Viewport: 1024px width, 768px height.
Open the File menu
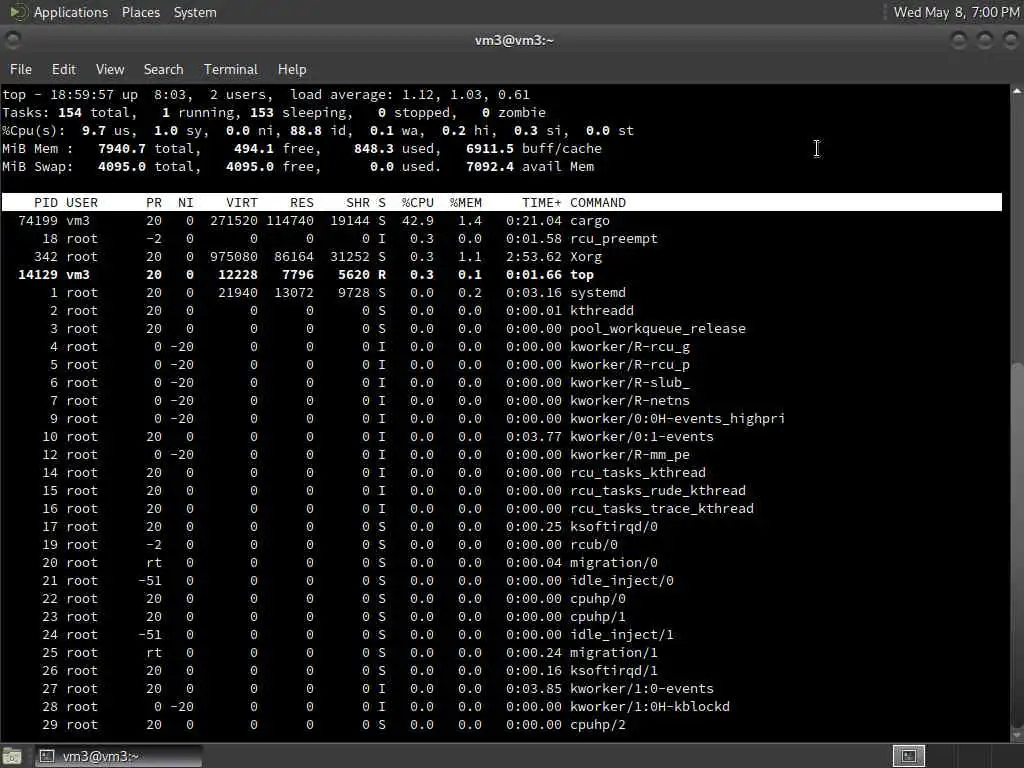(x=20, y=69)
